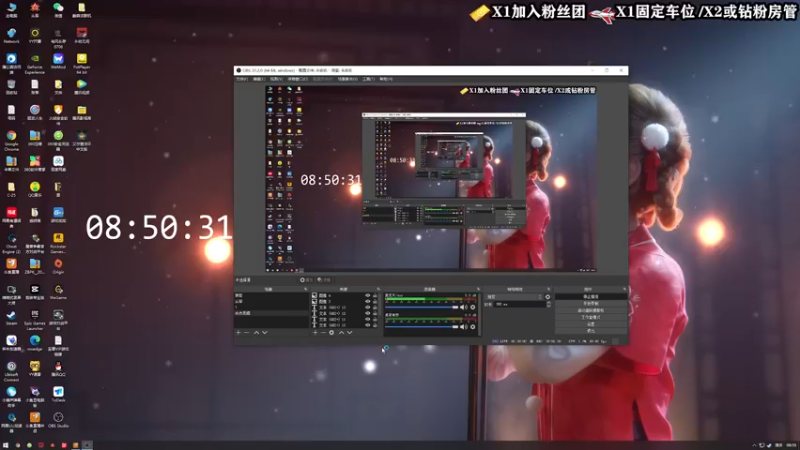Viewport: 800px width, 450px height.
Task: Click 停止推流 stop streaming button
Action: click(591, 296)
